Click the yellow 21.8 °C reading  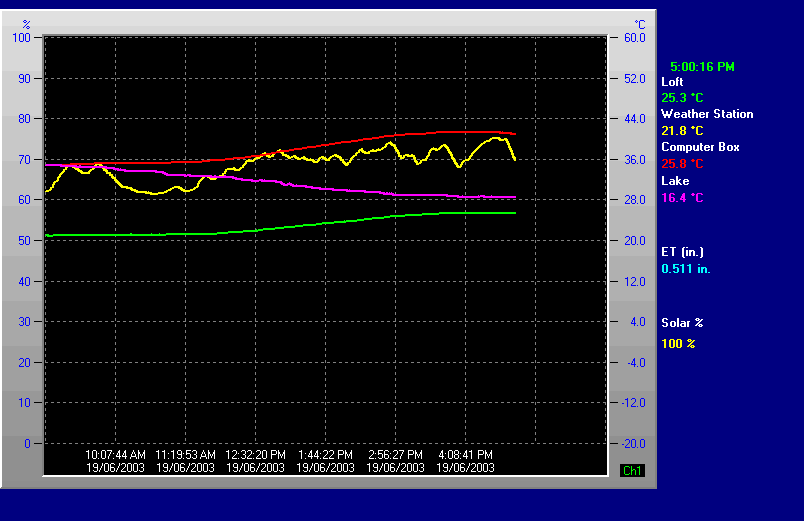[682, 131]
